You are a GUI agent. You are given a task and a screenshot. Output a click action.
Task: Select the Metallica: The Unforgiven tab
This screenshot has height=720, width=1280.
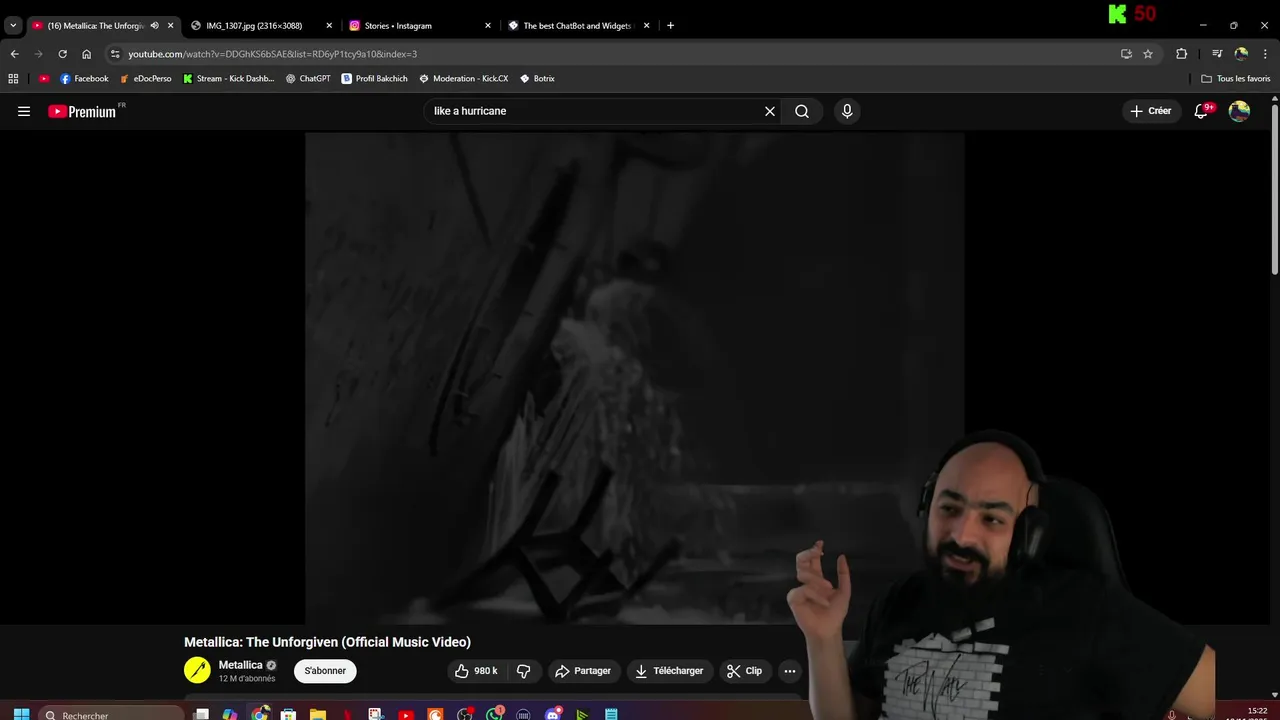point(95,26)
